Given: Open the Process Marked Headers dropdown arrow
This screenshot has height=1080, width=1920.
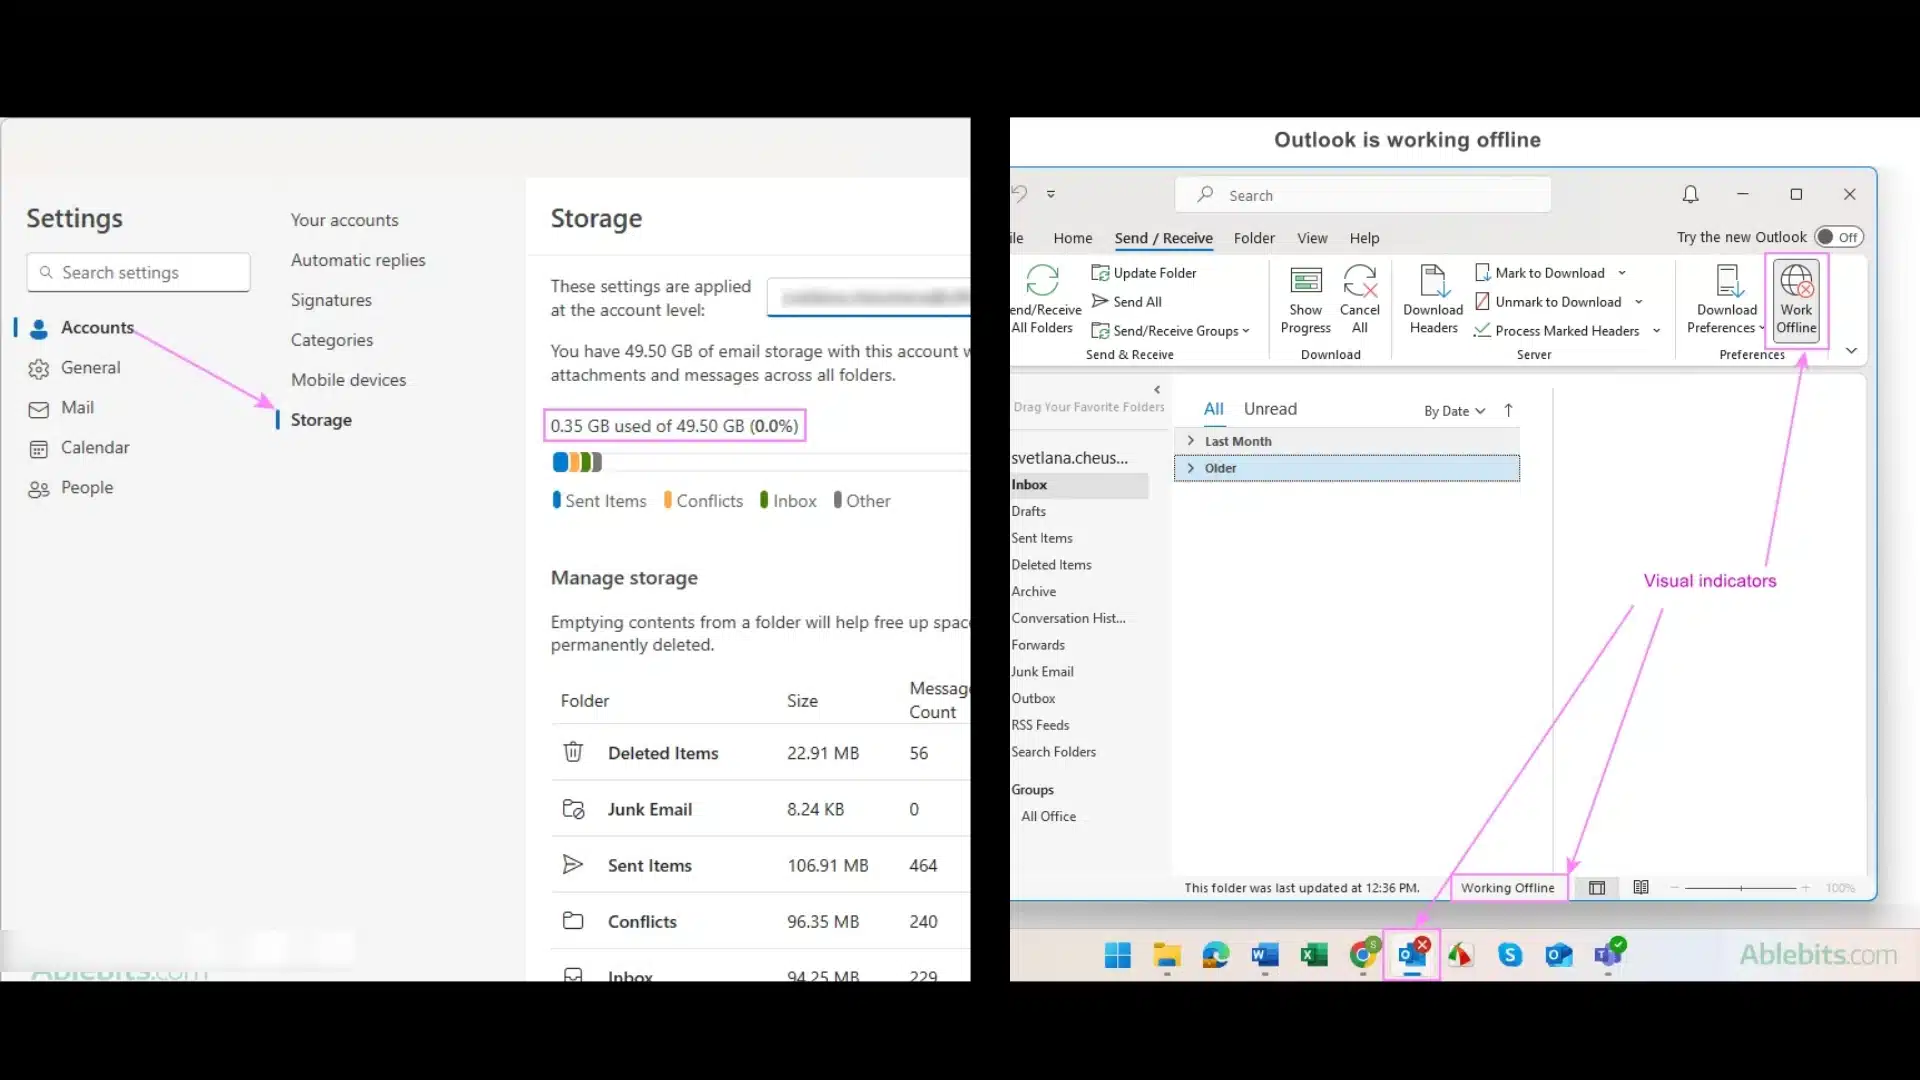Looking at the screenshot, I should pos(1657,331).
